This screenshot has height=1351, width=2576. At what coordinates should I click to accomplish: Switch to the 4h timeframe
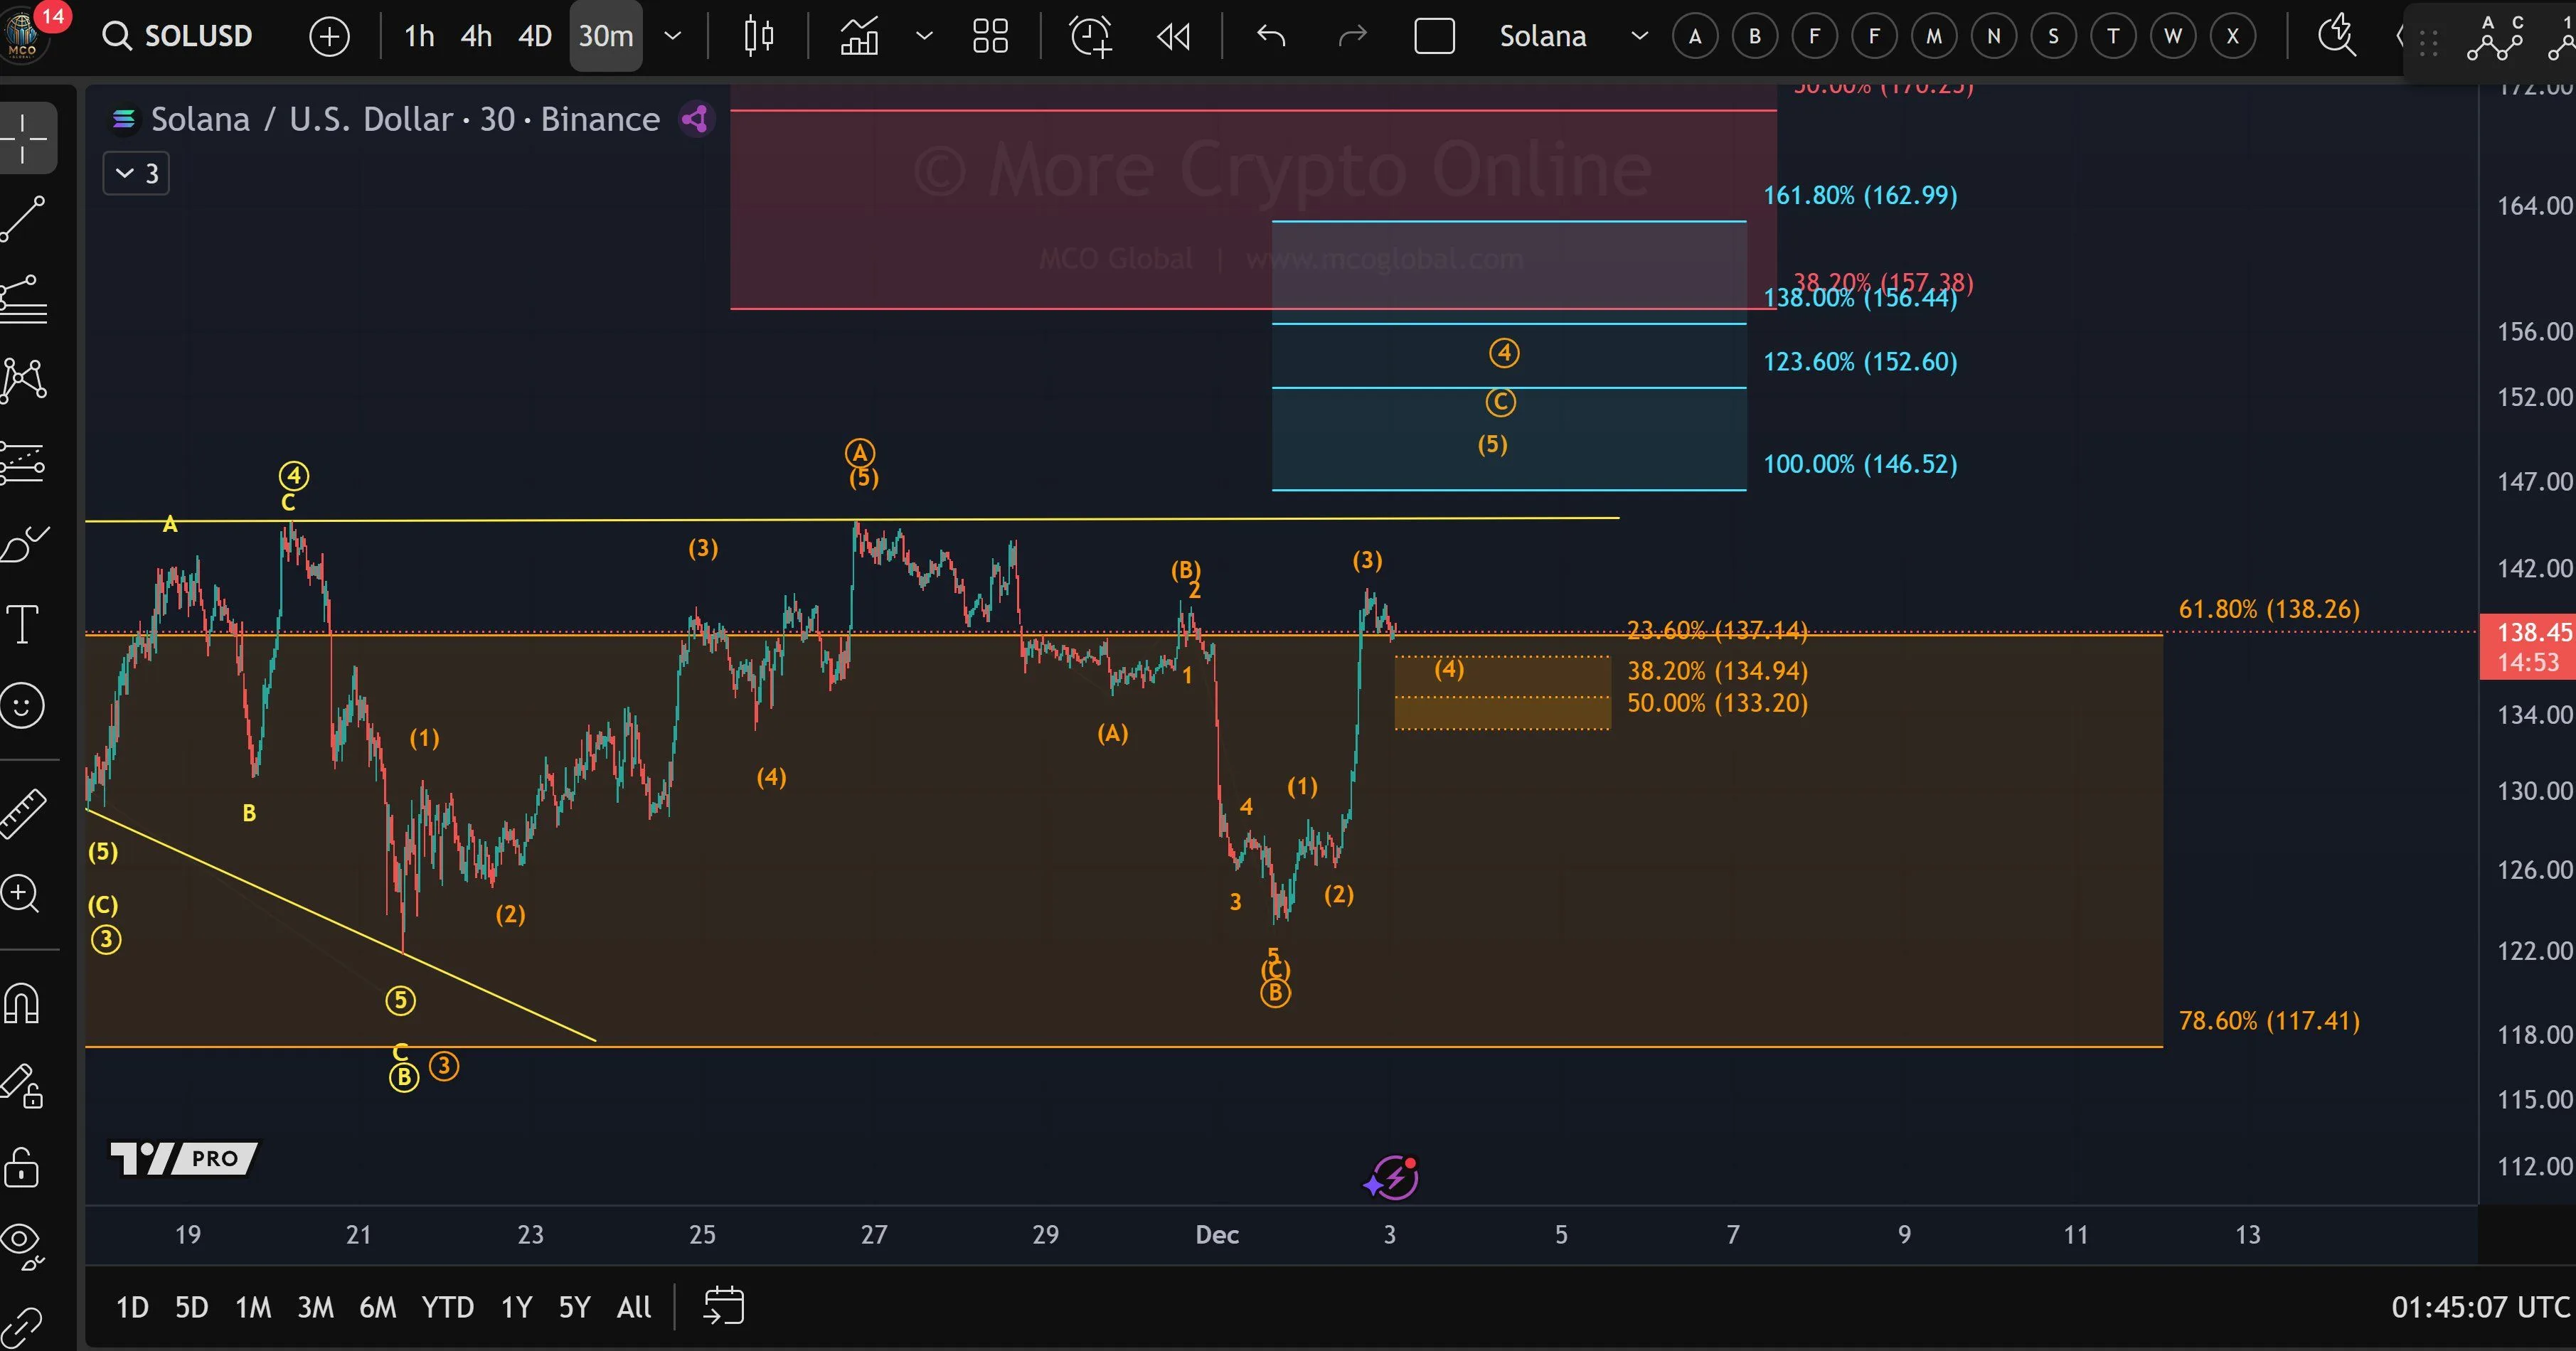click(476, 37)
